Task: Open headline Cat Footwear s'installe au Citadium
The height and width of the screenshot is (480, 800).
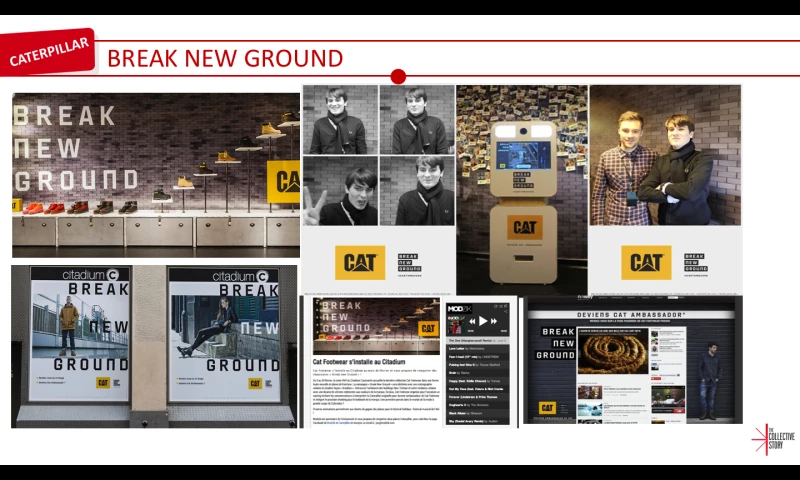Action: coord(359,362)
